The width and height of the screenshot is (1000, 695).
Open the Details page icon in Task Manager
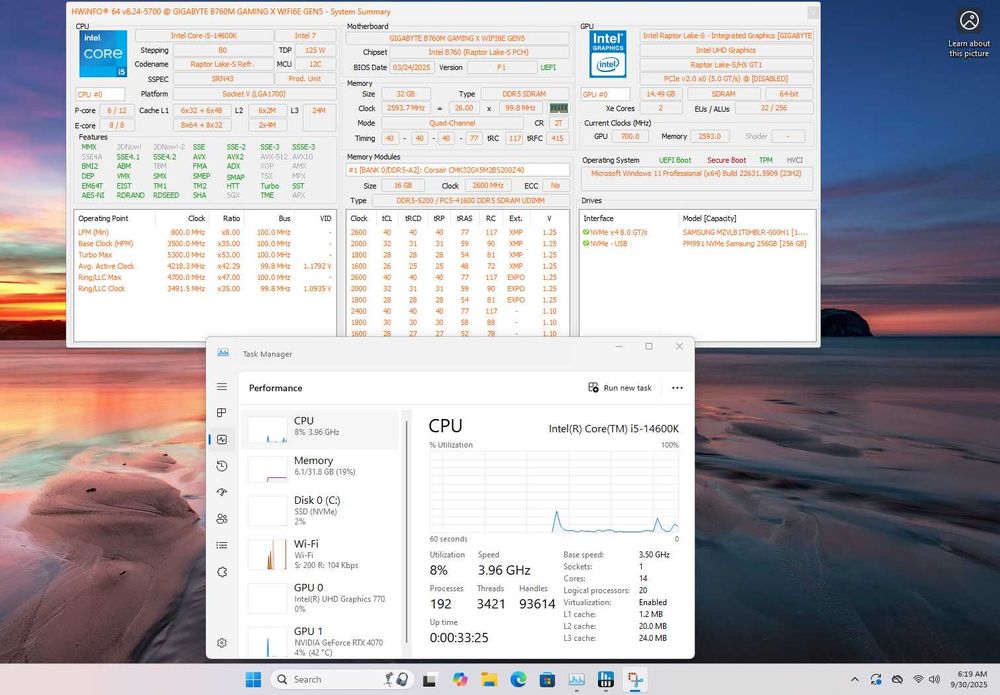[x=222, y=545]
